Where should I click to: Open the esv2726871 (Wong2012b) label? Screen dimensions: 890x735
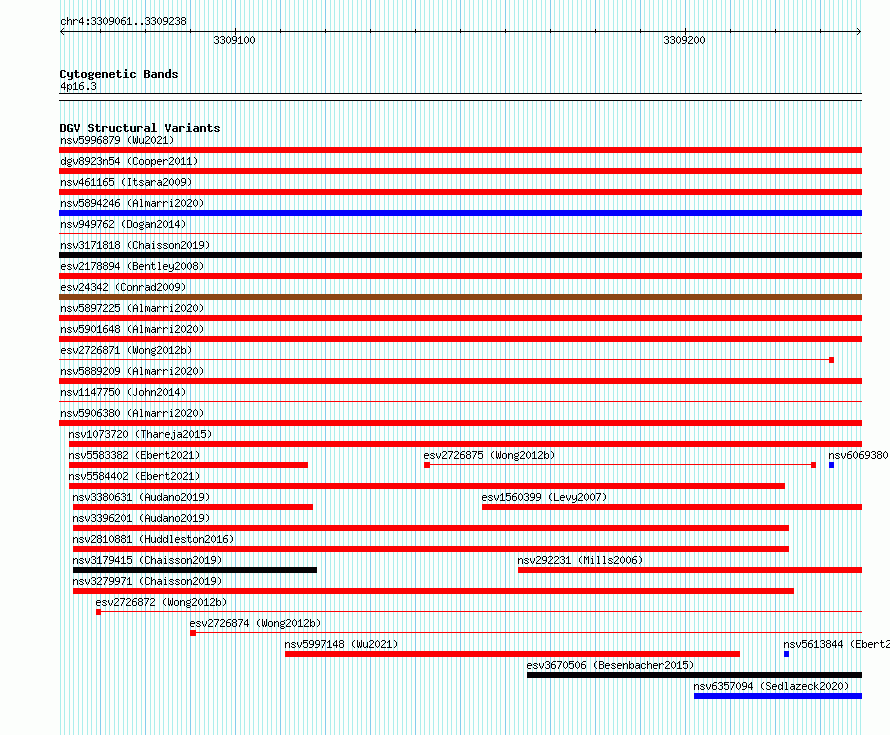point(126,350)
